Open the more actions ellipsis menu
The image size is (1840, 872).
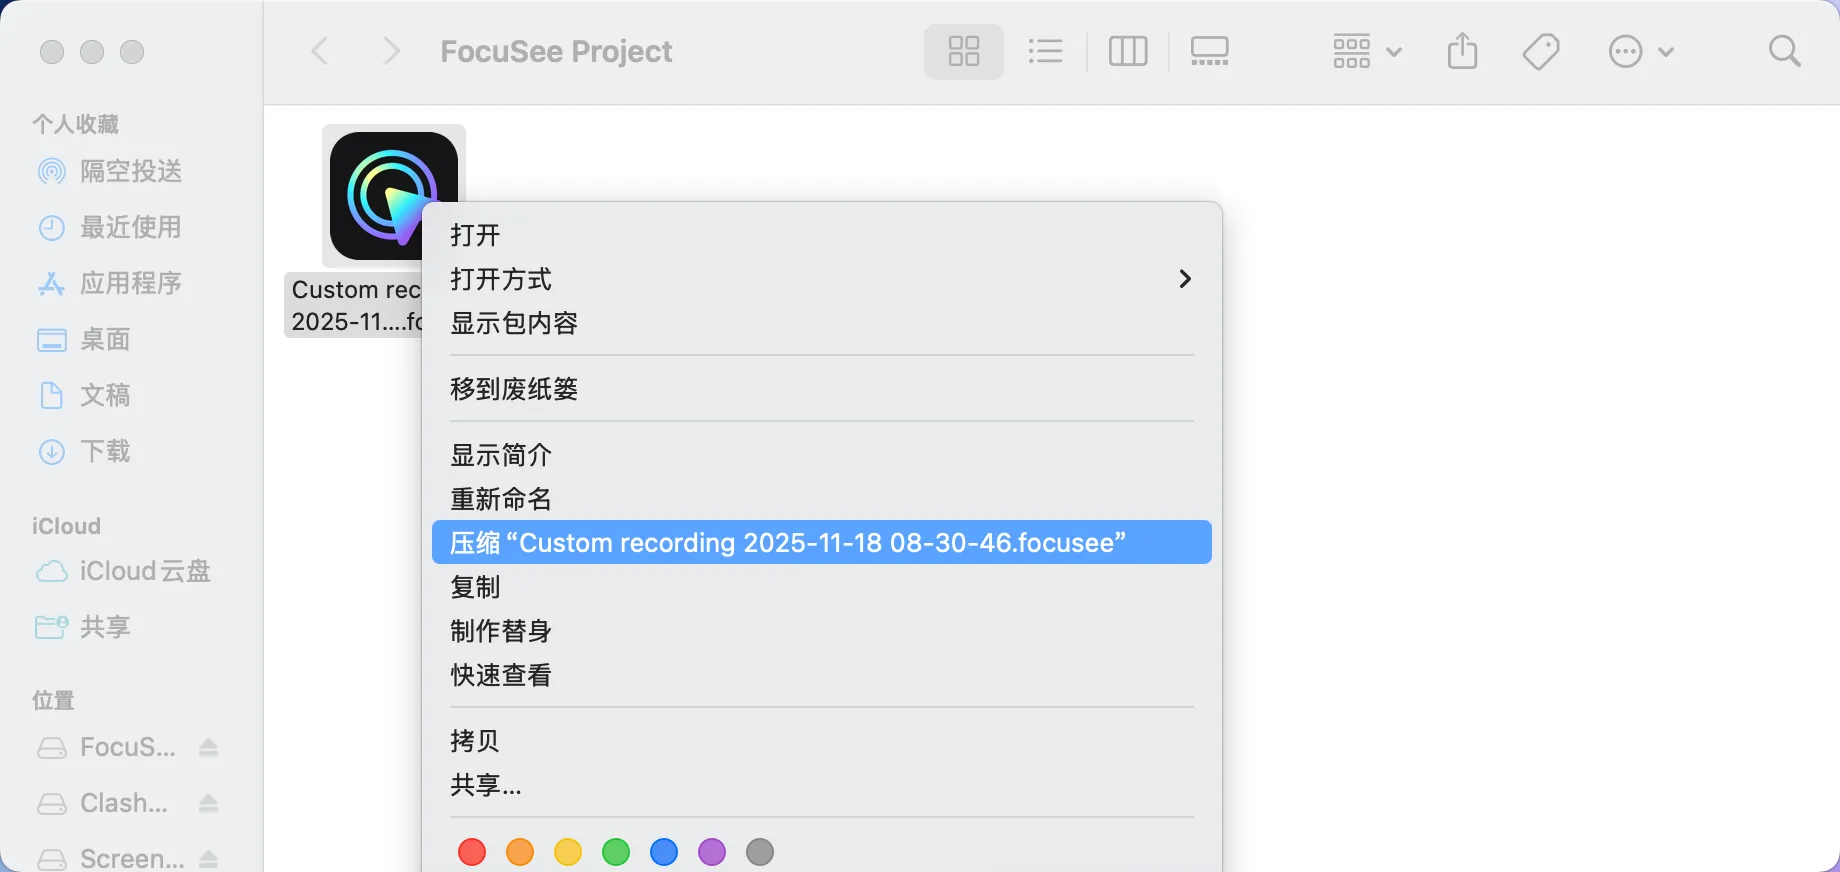[1640, 51]
